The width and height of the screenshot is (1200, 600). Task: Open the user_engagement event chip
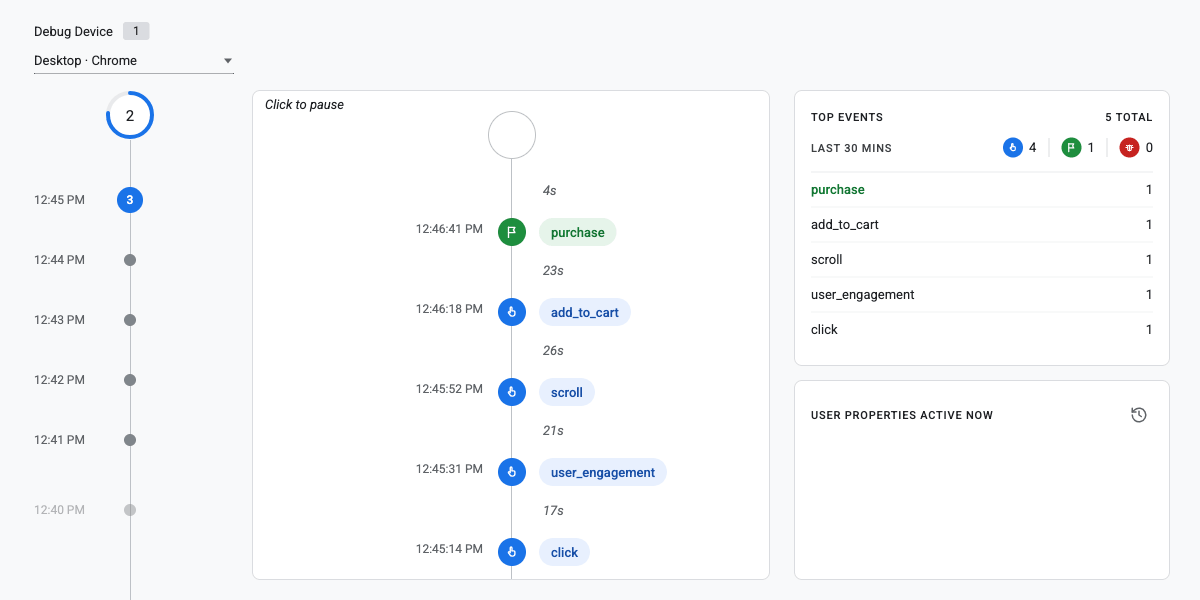tap(603, 472)
